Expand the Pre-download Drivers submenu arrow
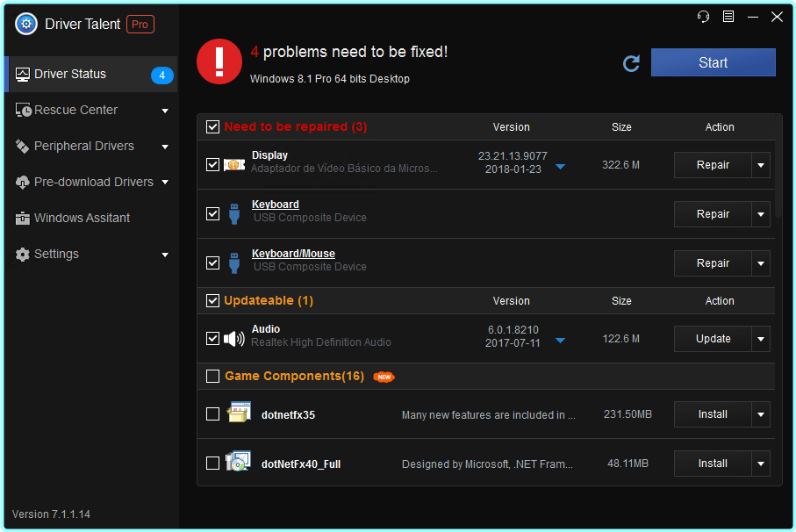This screenshot has height=532, width=796. (165, 182)
